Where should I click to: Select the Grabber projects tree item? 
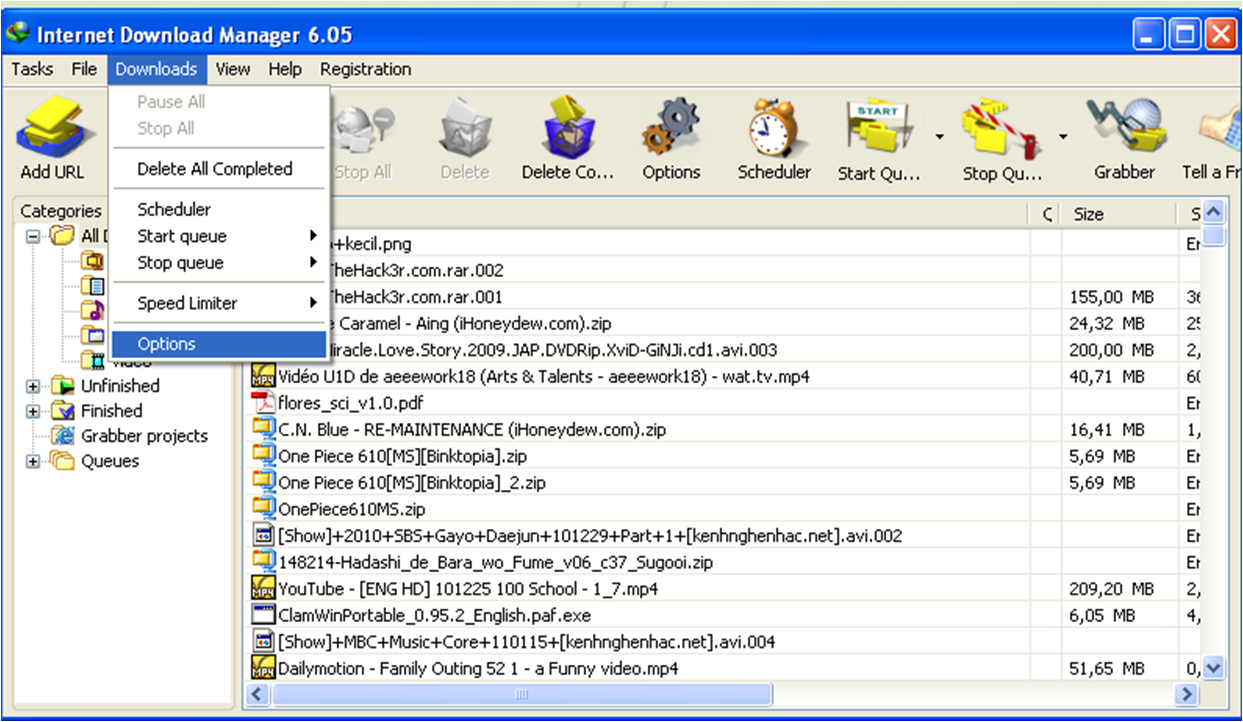[144, 436]
